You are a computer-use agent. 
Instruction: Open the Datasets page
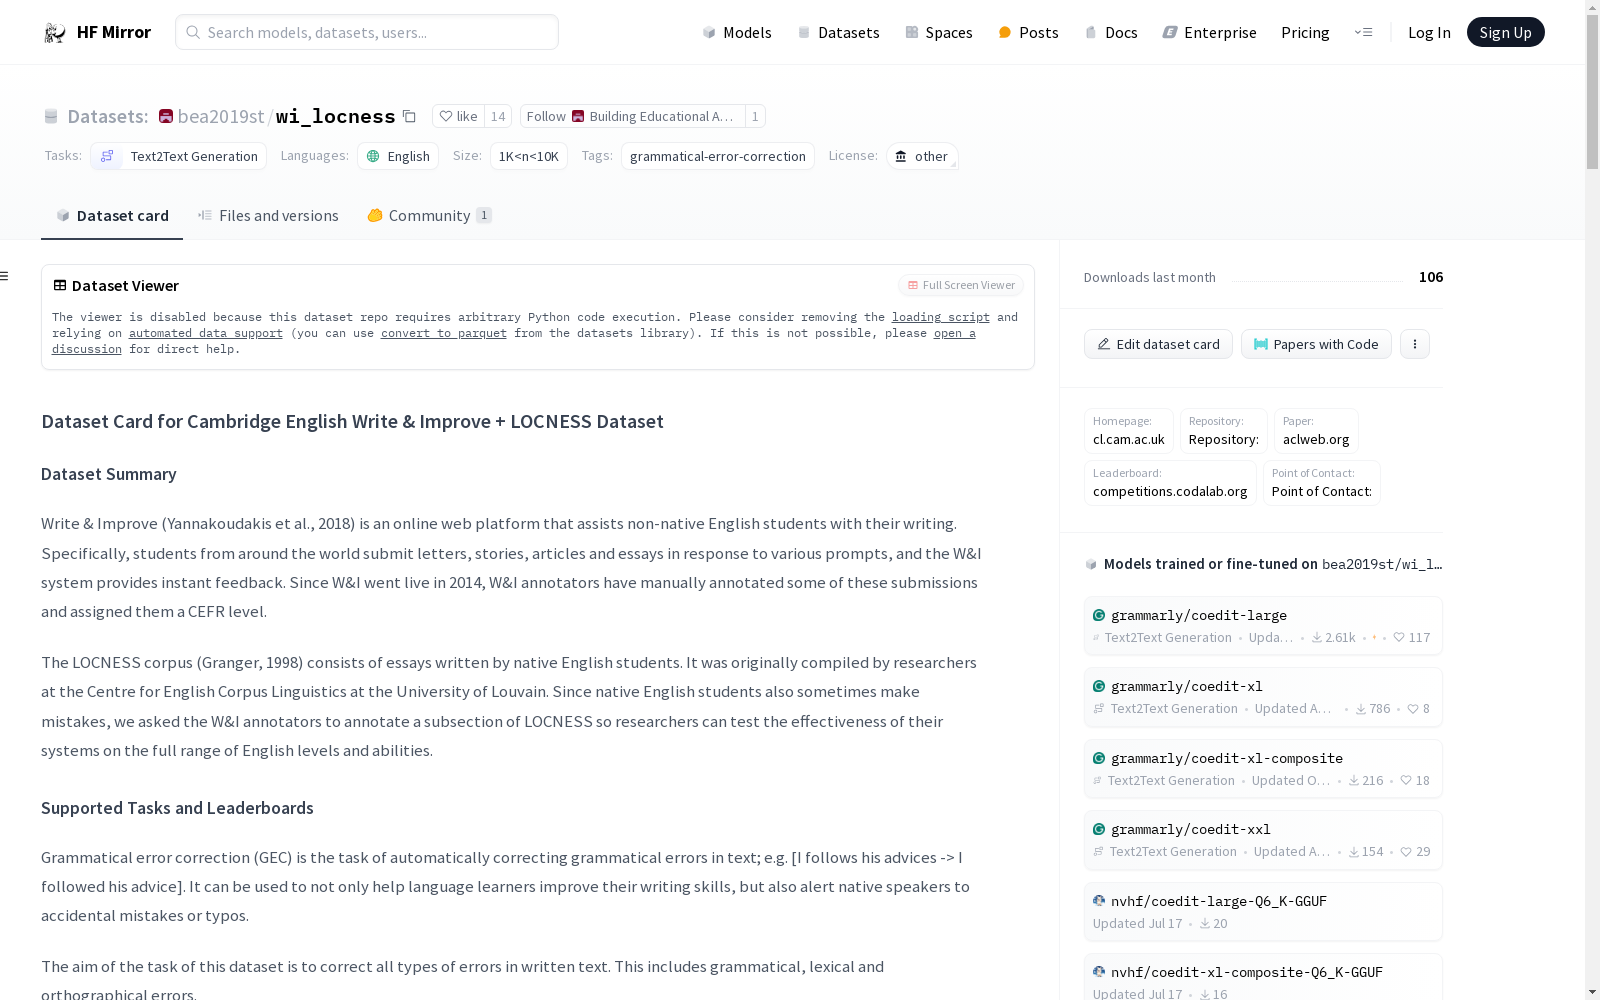[838, 32]
